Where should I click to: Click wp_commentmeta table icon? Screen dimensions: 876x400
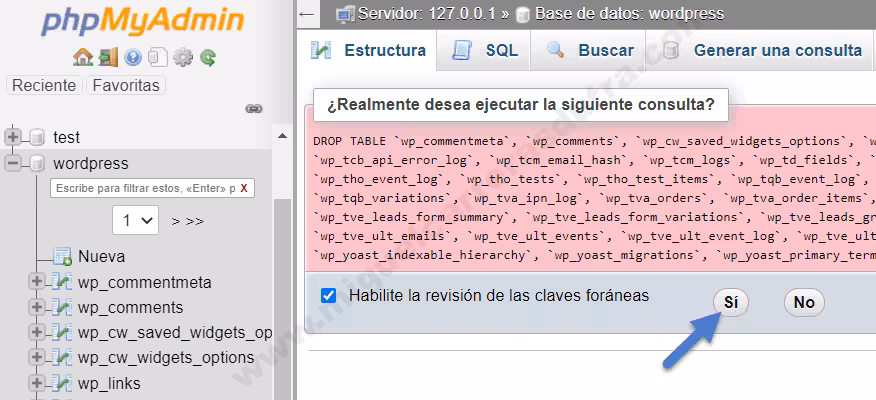pos(62,282)
